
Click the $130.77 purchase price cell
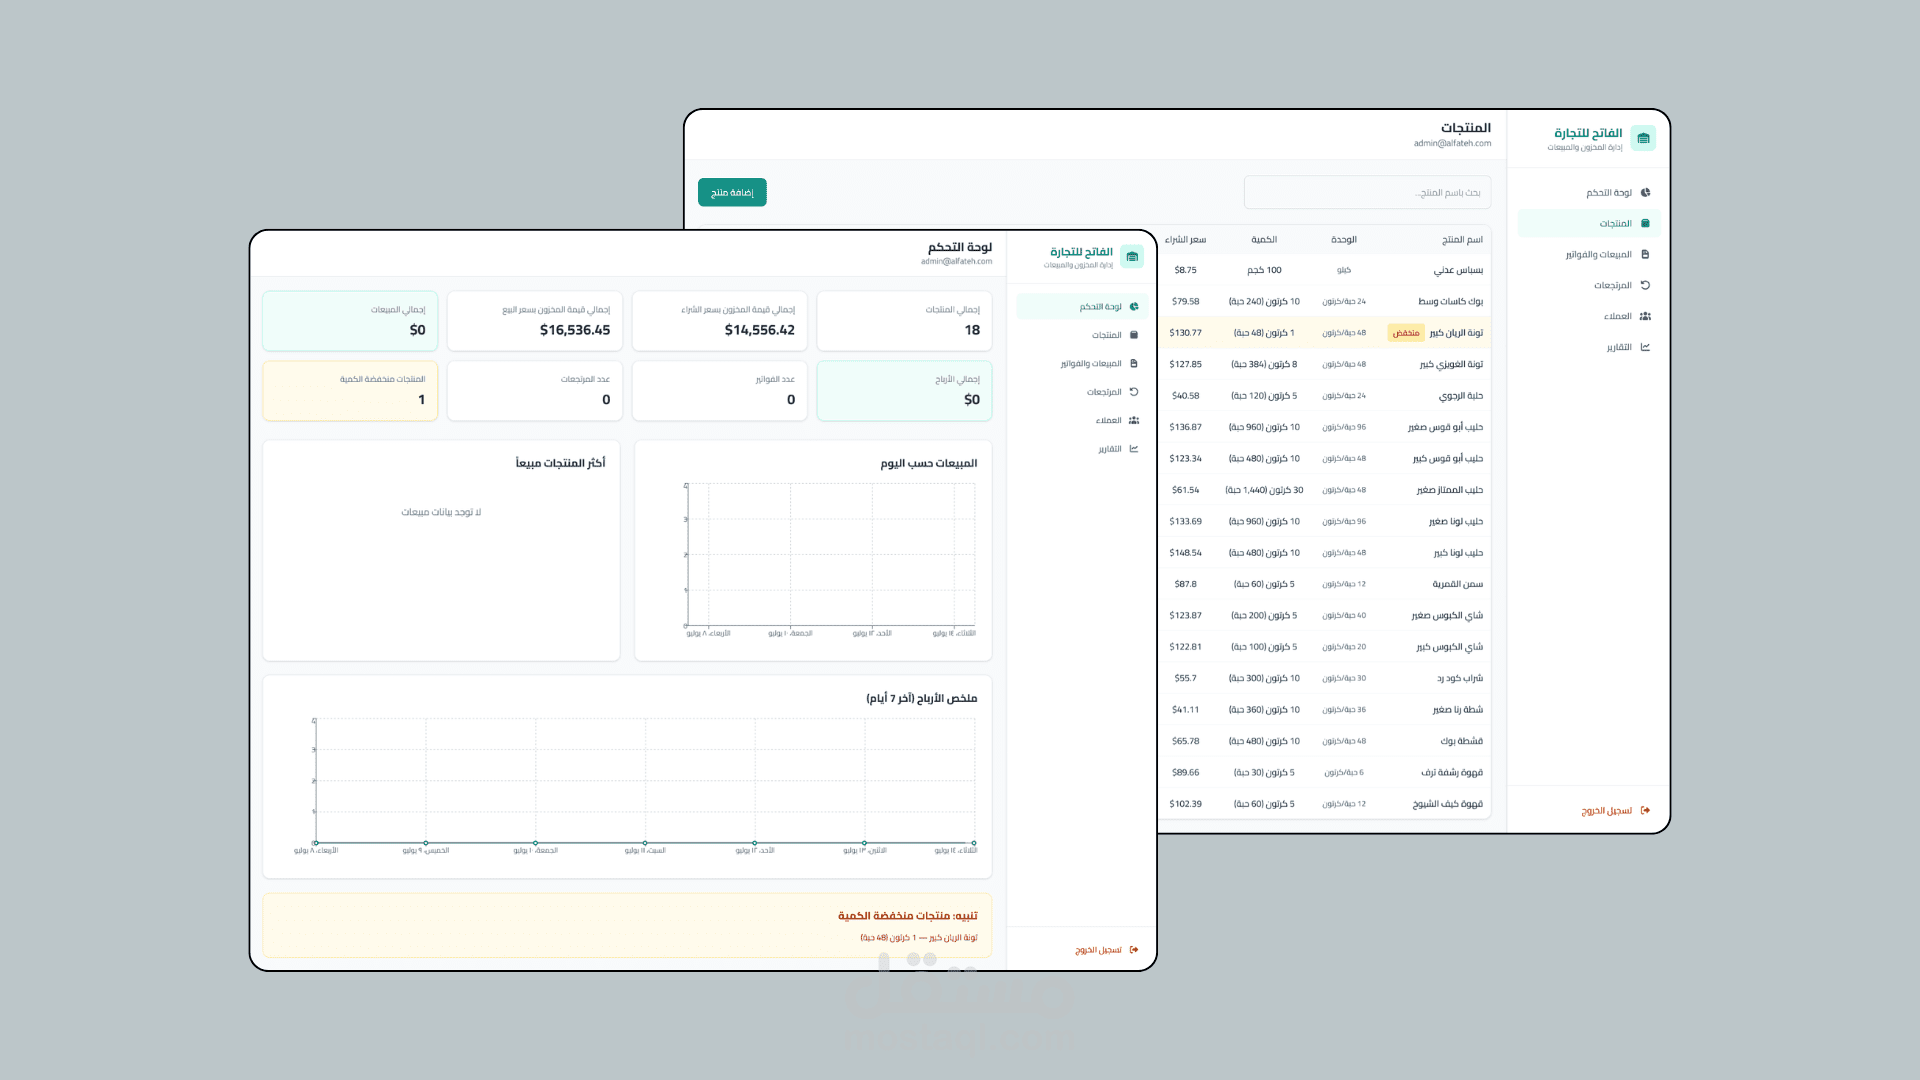(x=1185, y=333)
